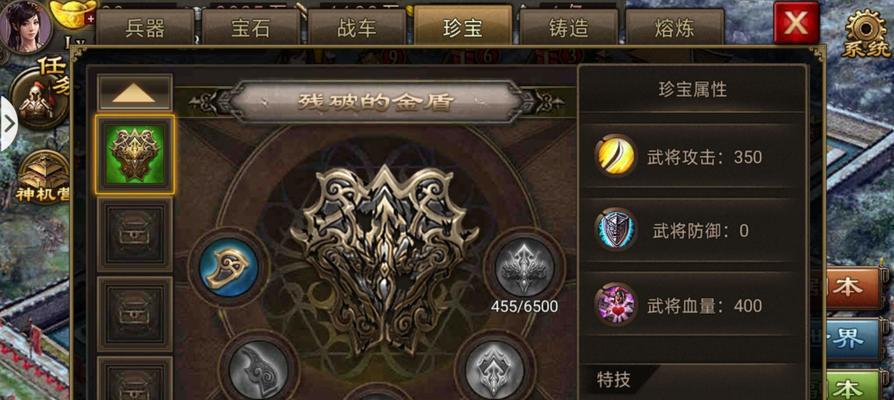Tap the female character avatar portrait
The width and height of the screenshot is (894, 400).
tap(25, 26)
